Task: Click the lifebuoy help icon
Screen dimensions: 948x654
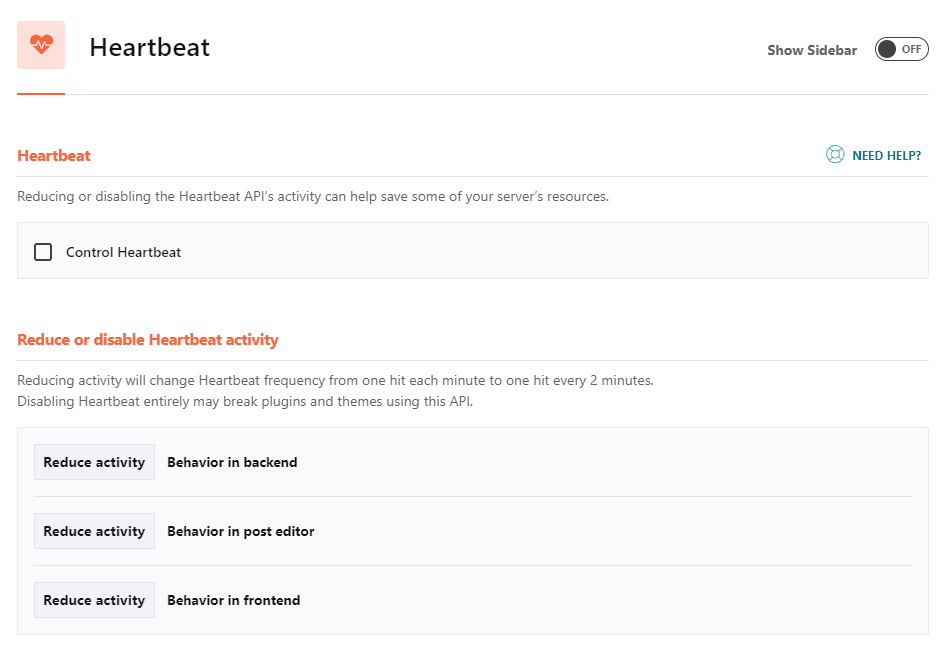Action: 835,155
